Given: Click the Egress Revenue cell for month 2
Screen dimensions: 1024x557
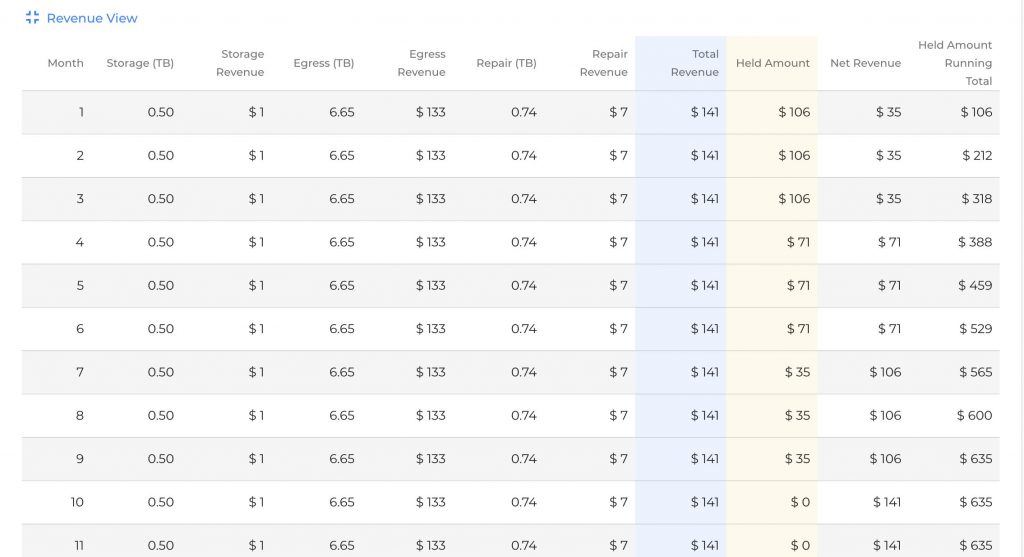Looking at the screenshot, I should pyautogui.click(x=431, y=155).
